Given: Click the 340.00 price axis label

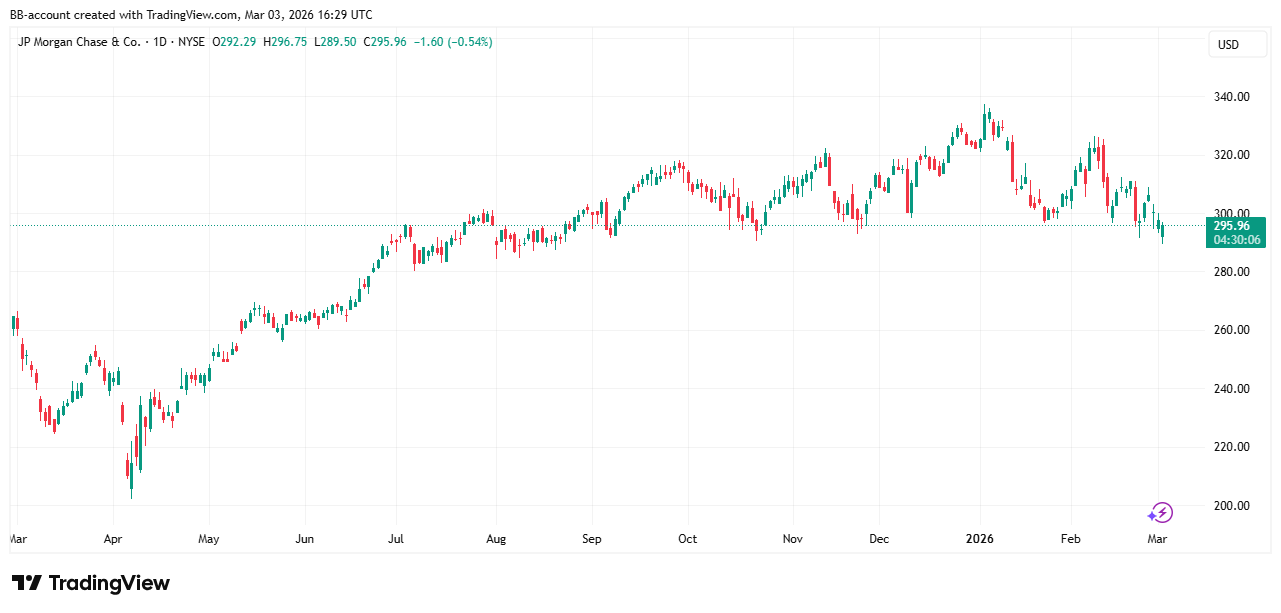Looking at the screenshot, I should point(1231,97).
